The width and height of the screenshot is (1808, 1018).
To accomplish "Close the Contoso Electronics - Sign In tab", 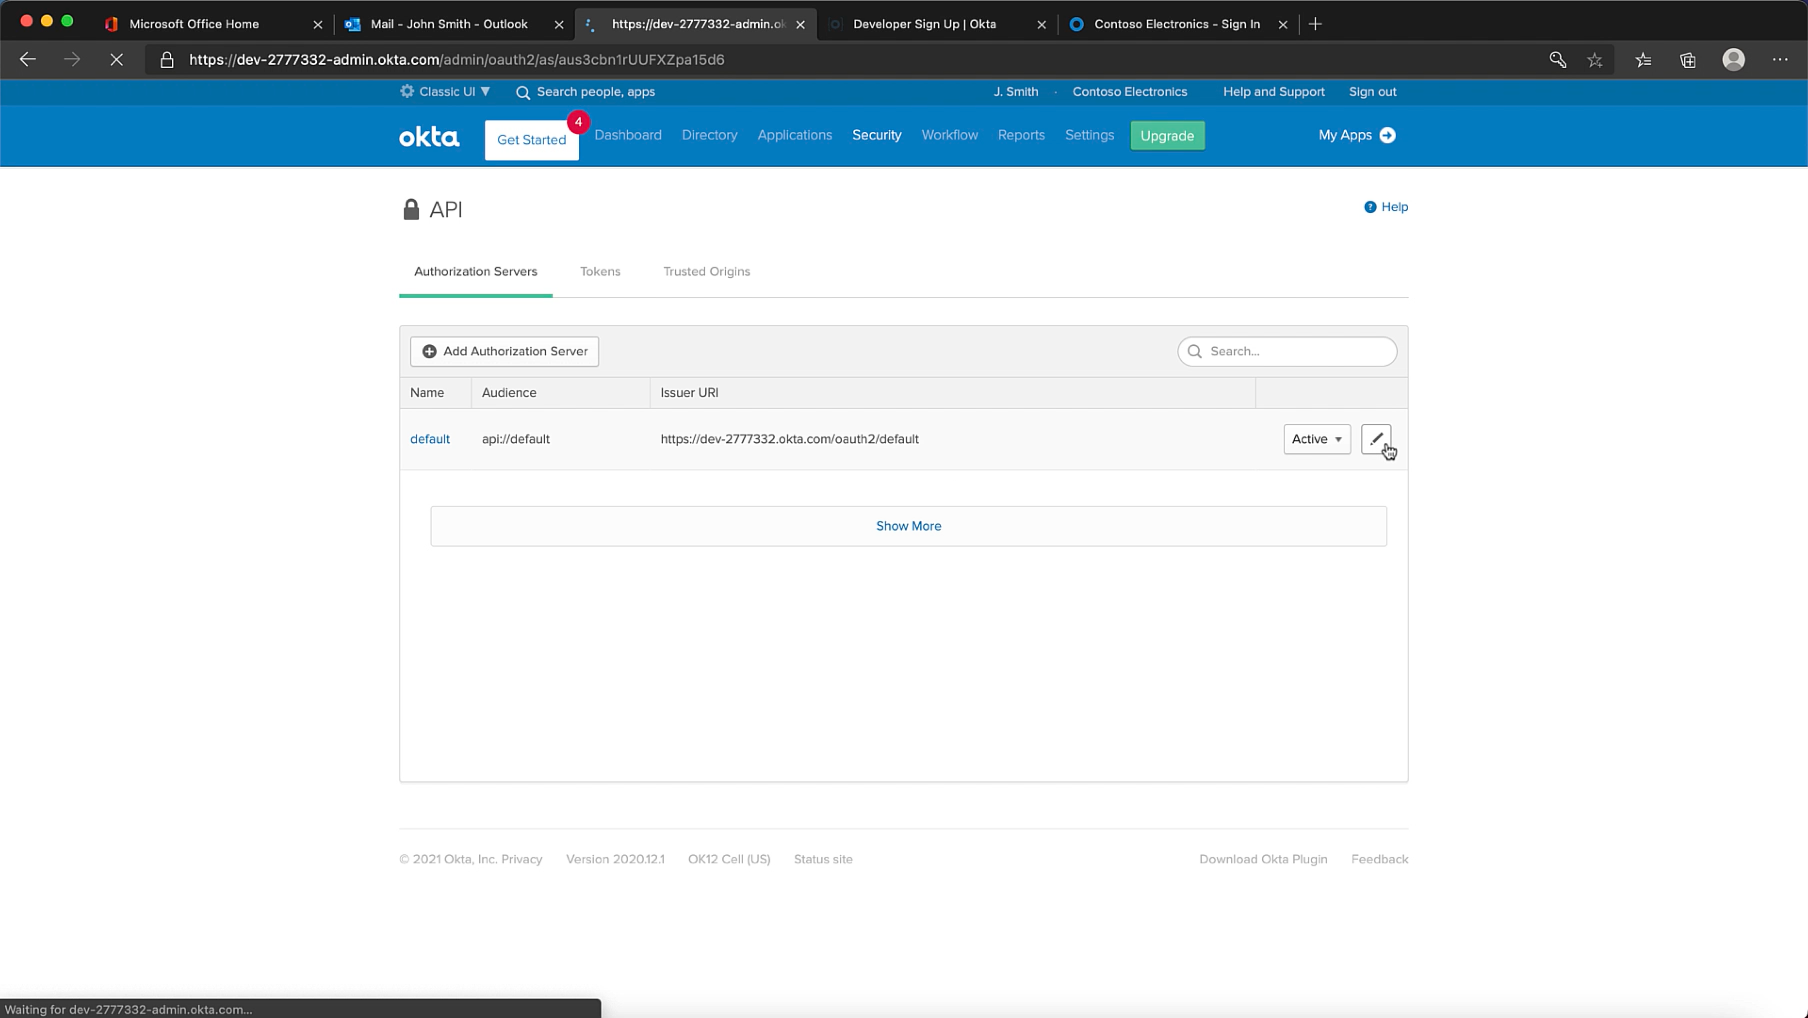I will coord(1283,24).
